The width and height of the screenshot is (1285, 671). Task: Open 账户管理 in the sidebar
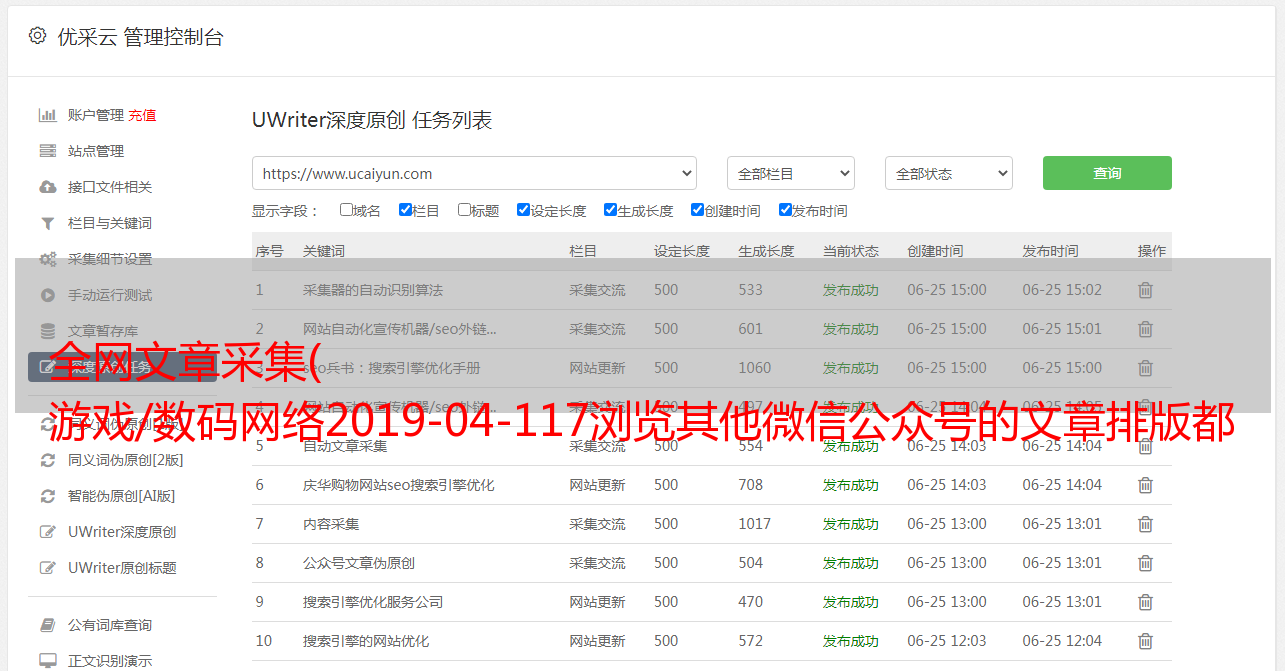click(96, 115)
